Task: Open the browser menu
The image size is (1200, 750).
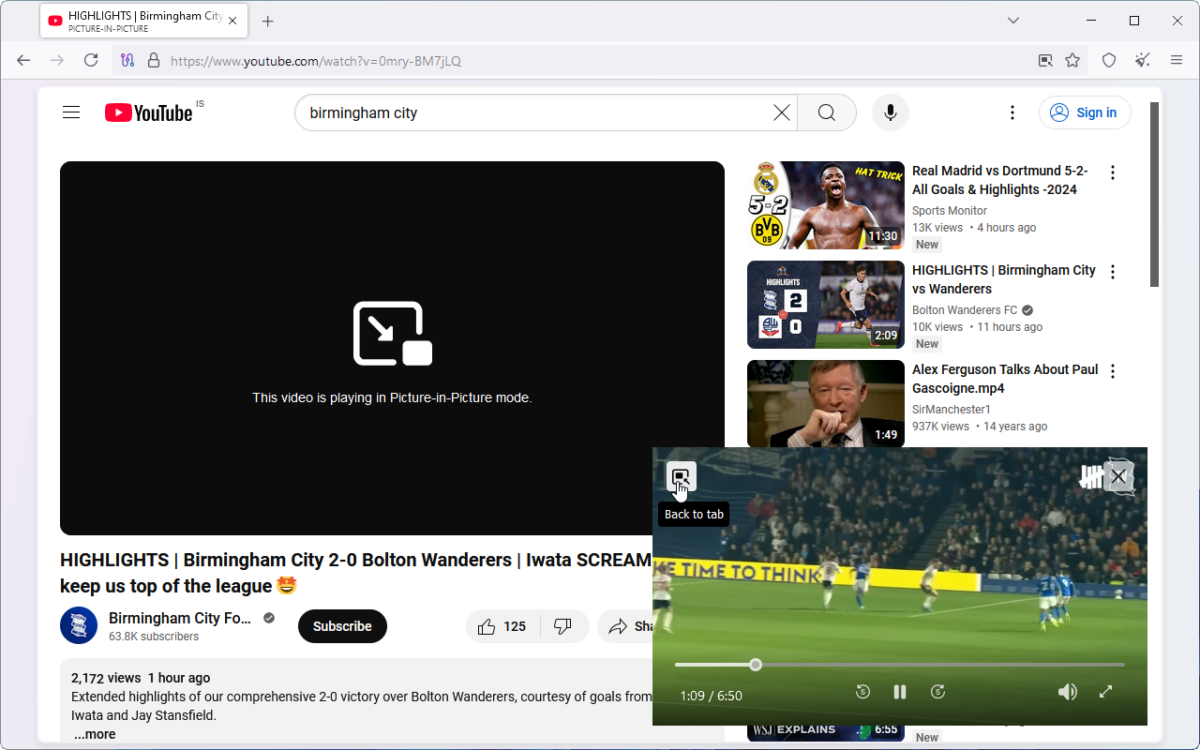Action: point(1176,60)
